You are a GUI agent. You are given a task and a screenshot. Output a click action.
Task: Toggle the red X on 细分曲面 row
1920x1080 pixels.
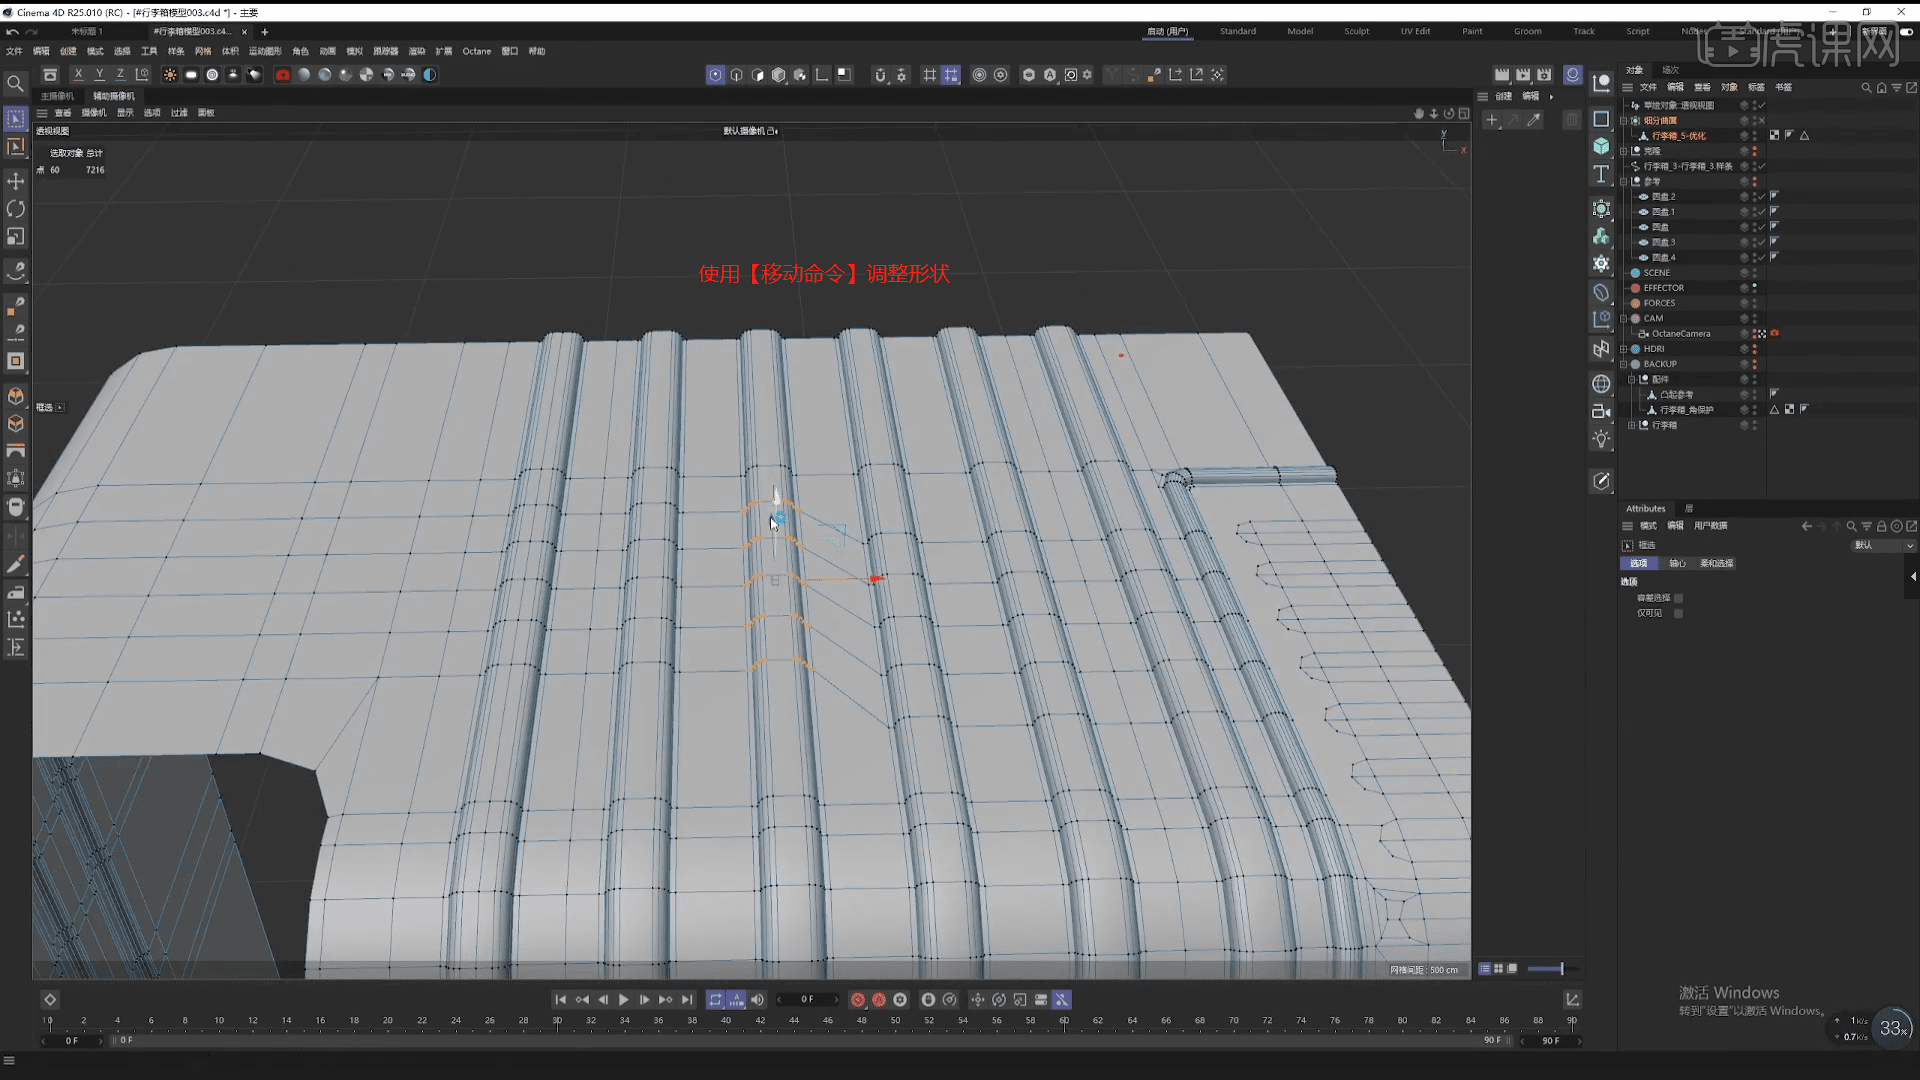[x=1762, y=120]
